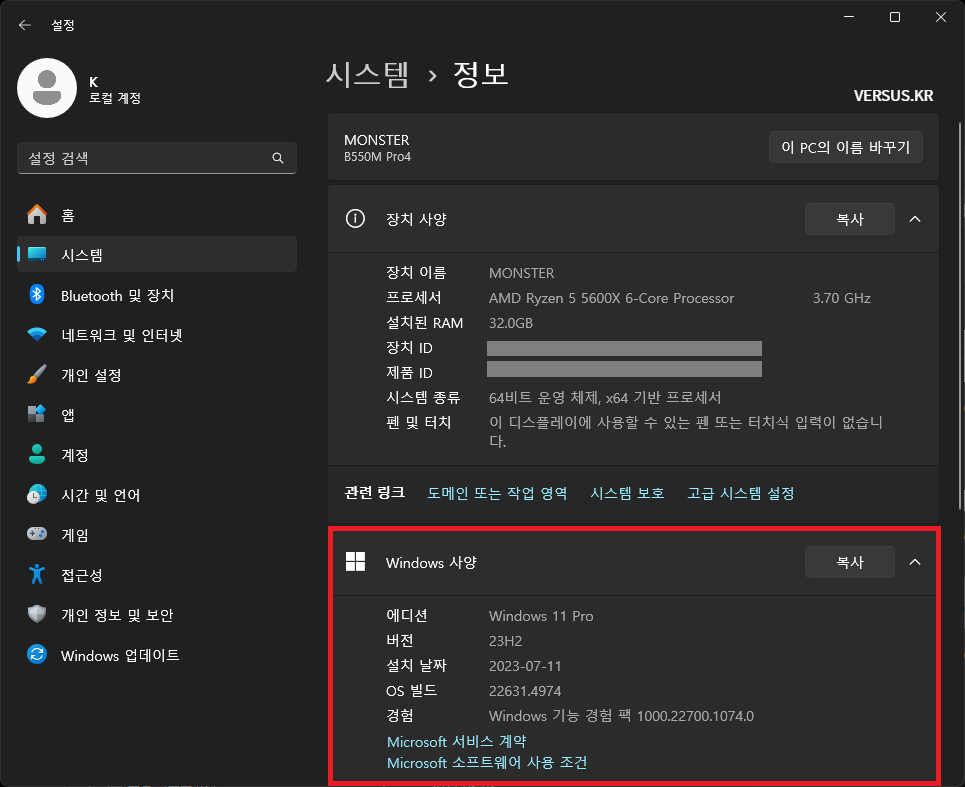965x787 pixels.
Task: Open Windows 업데이트 page
Action: 157,654
